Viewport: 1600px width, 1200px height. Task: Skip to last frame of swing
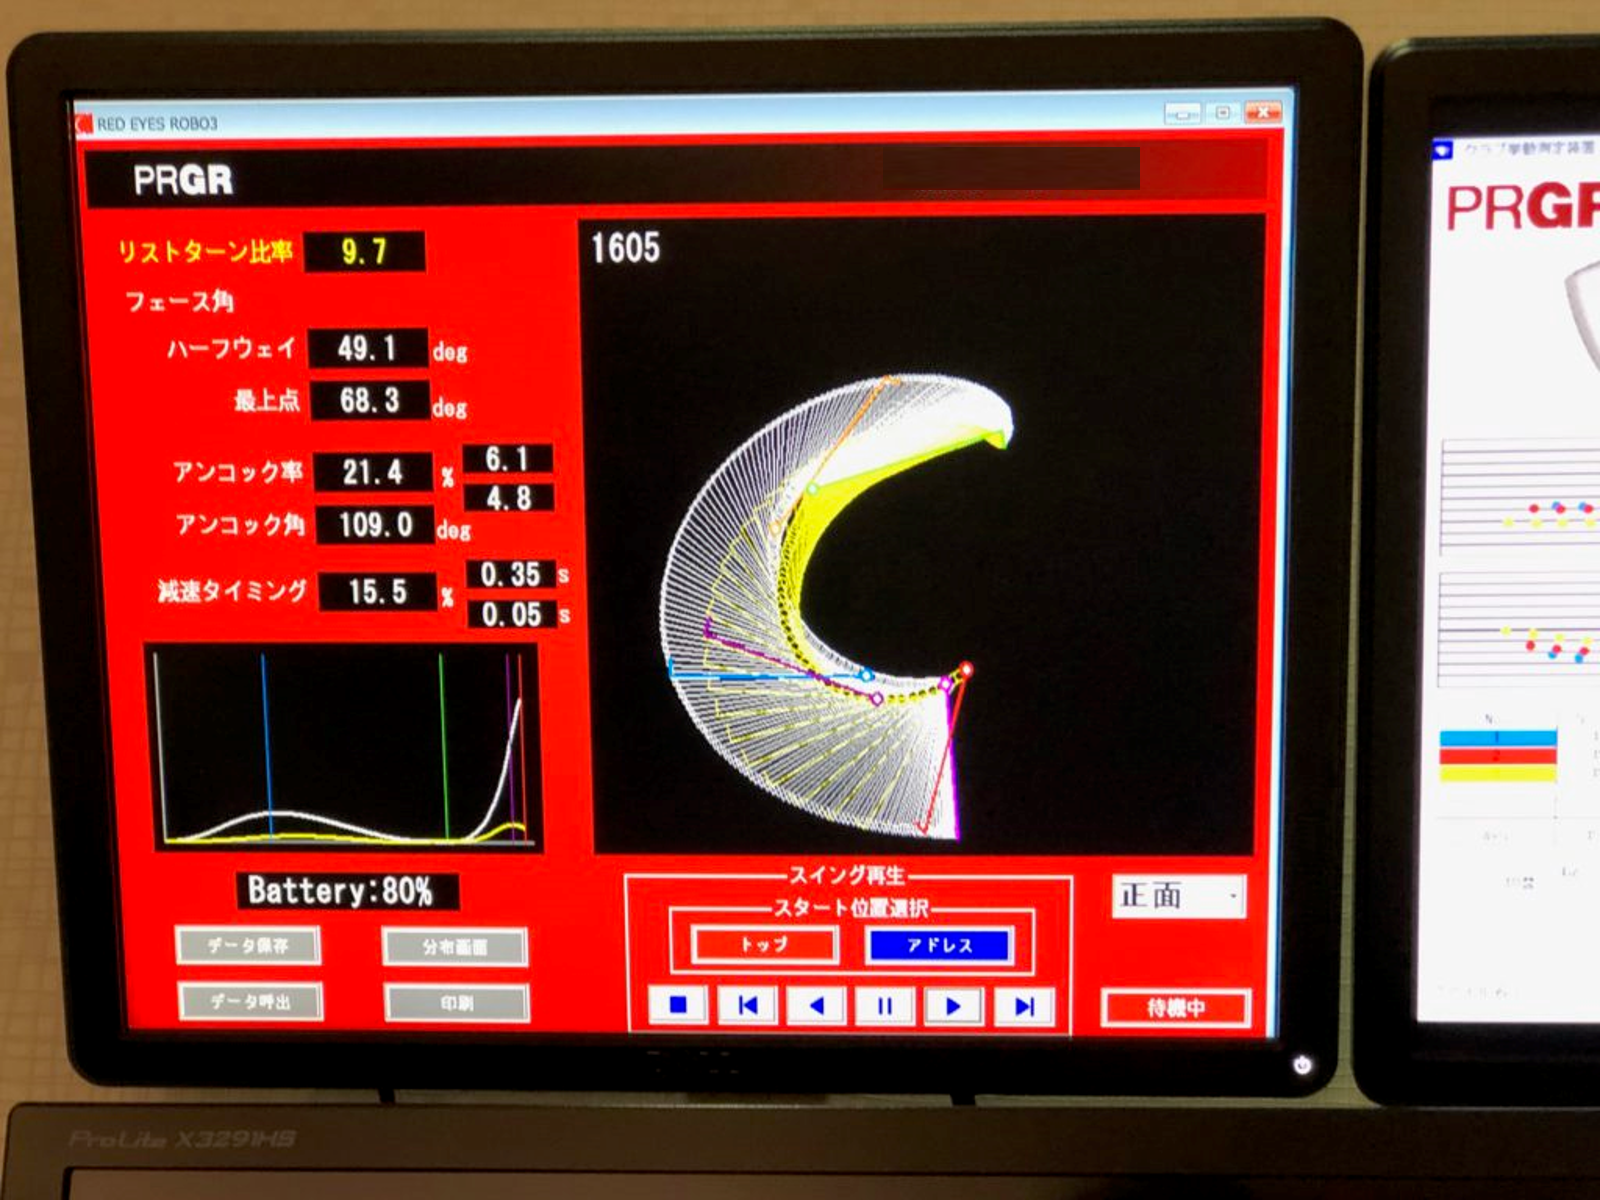[1024, 1006]
